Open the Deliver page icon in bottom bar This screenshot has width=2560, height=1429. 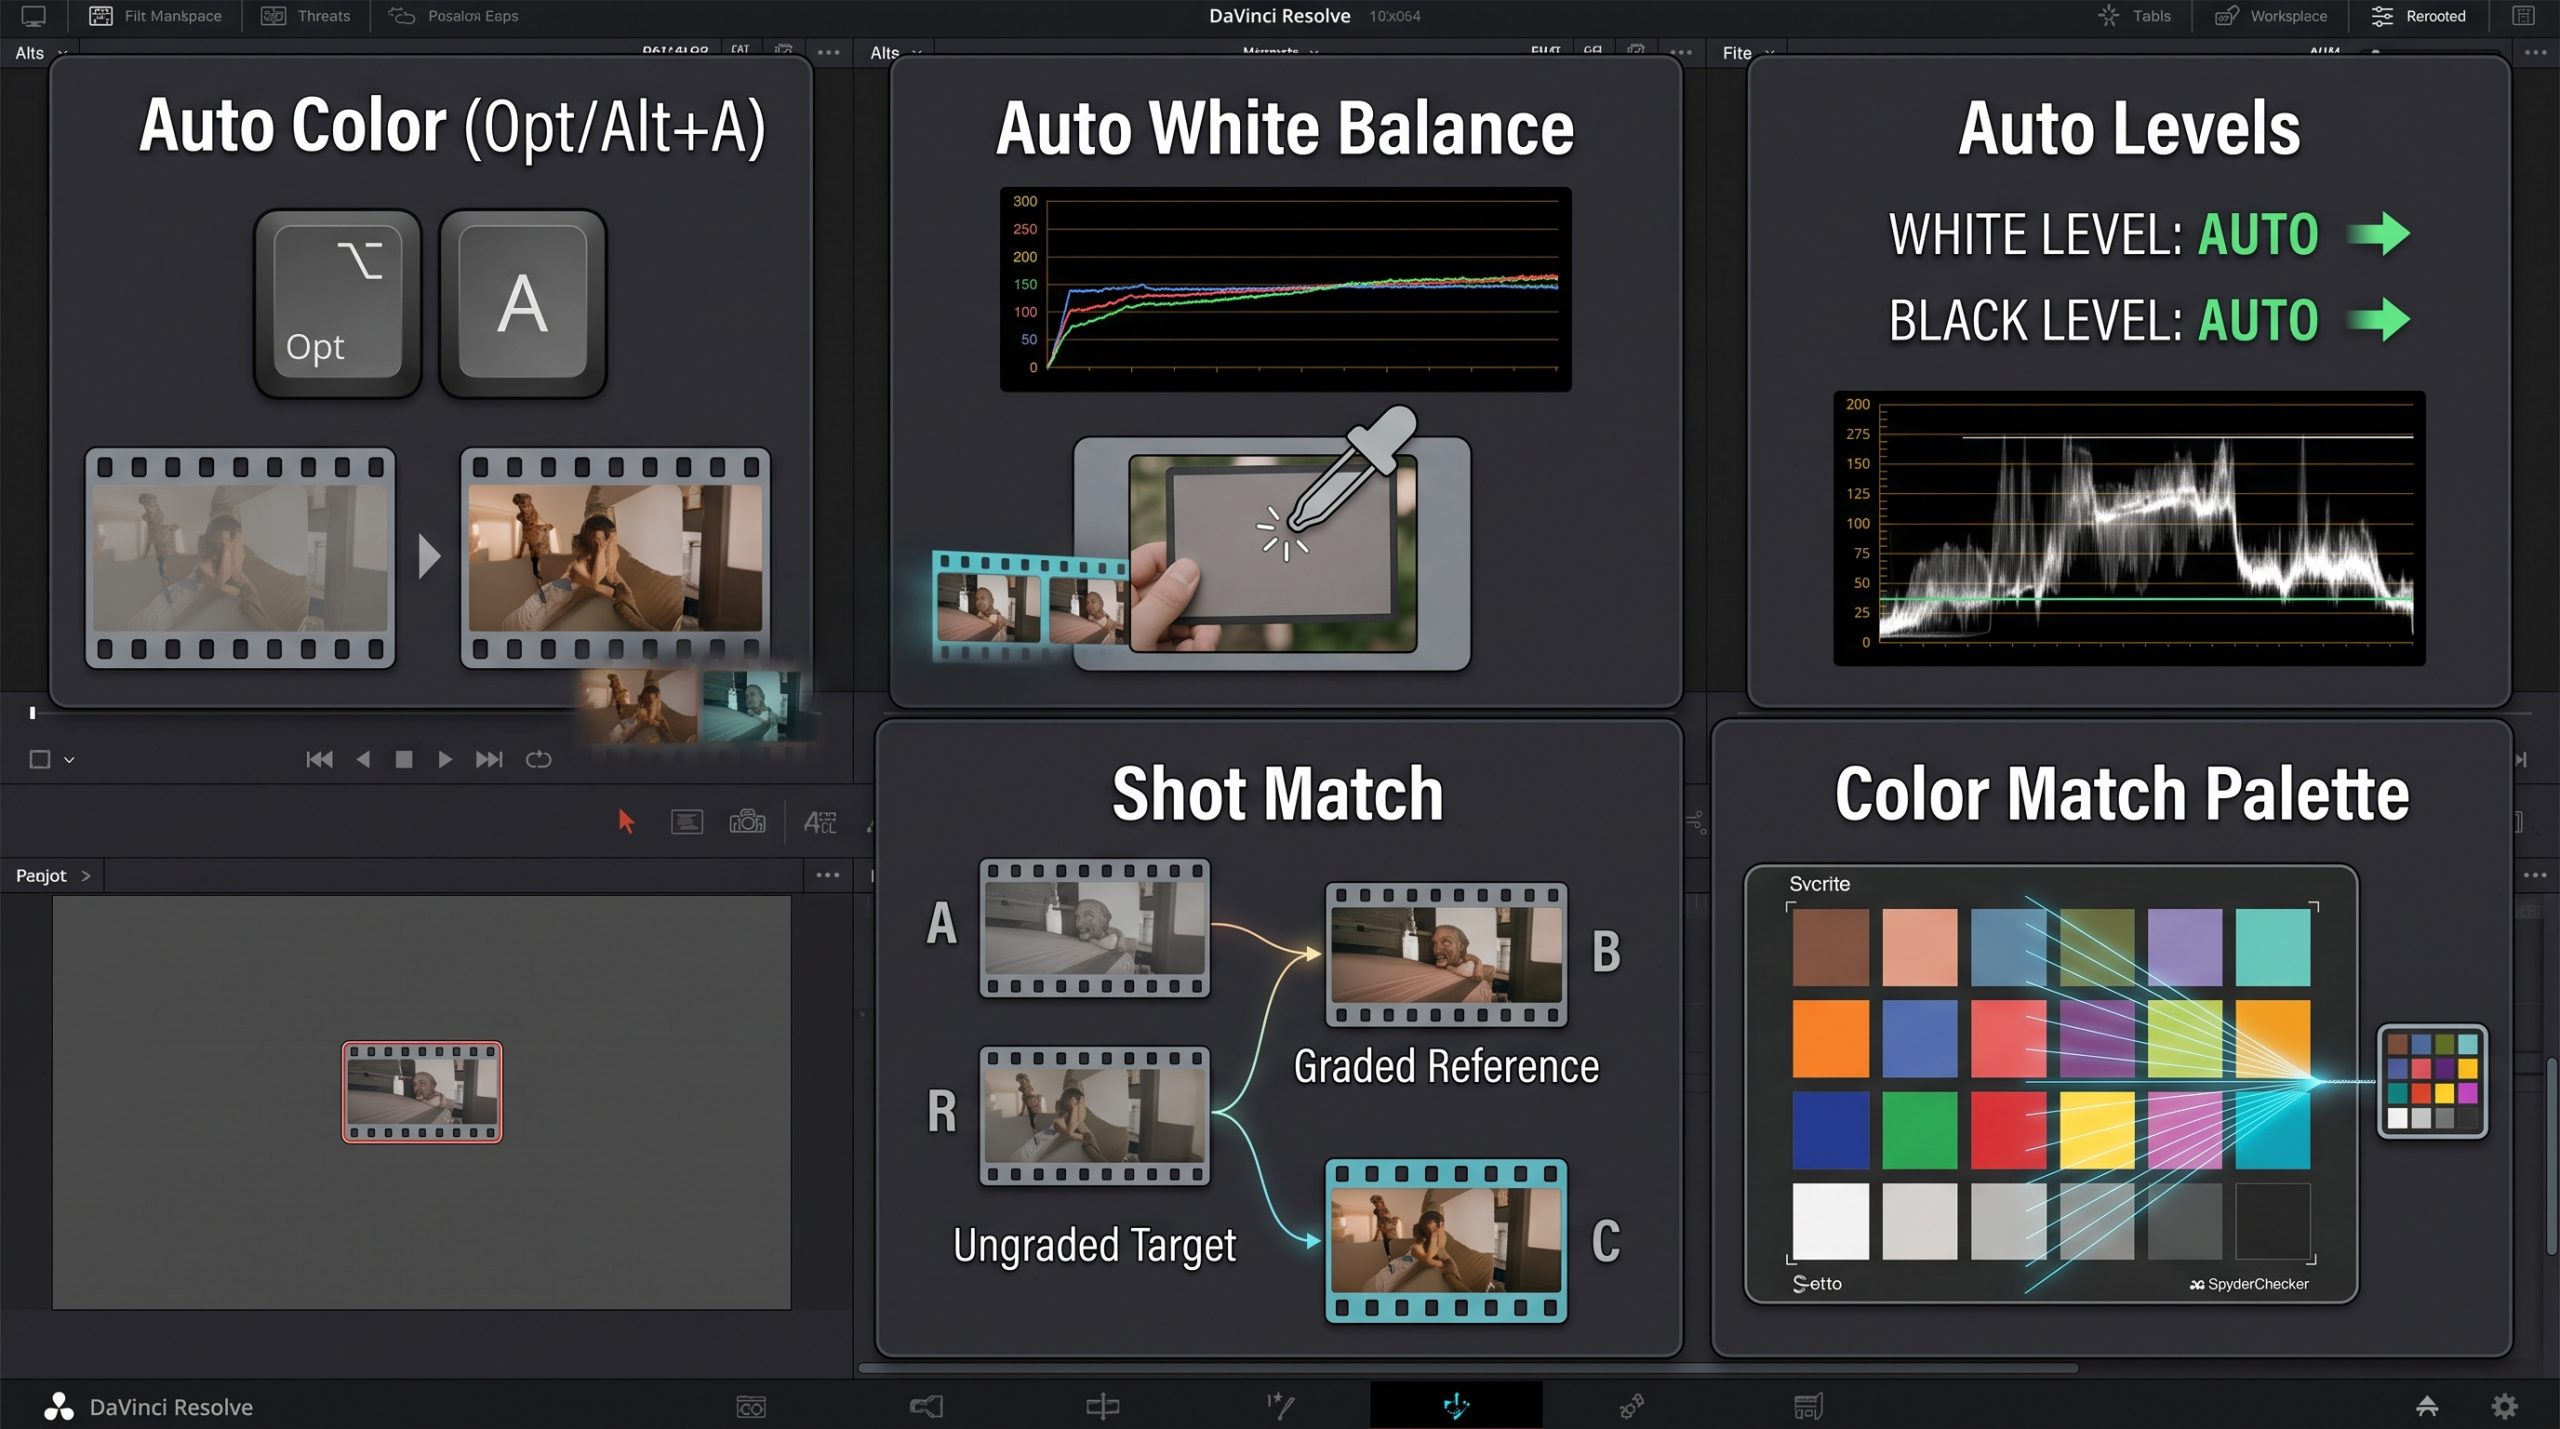coord(1808,1407)
